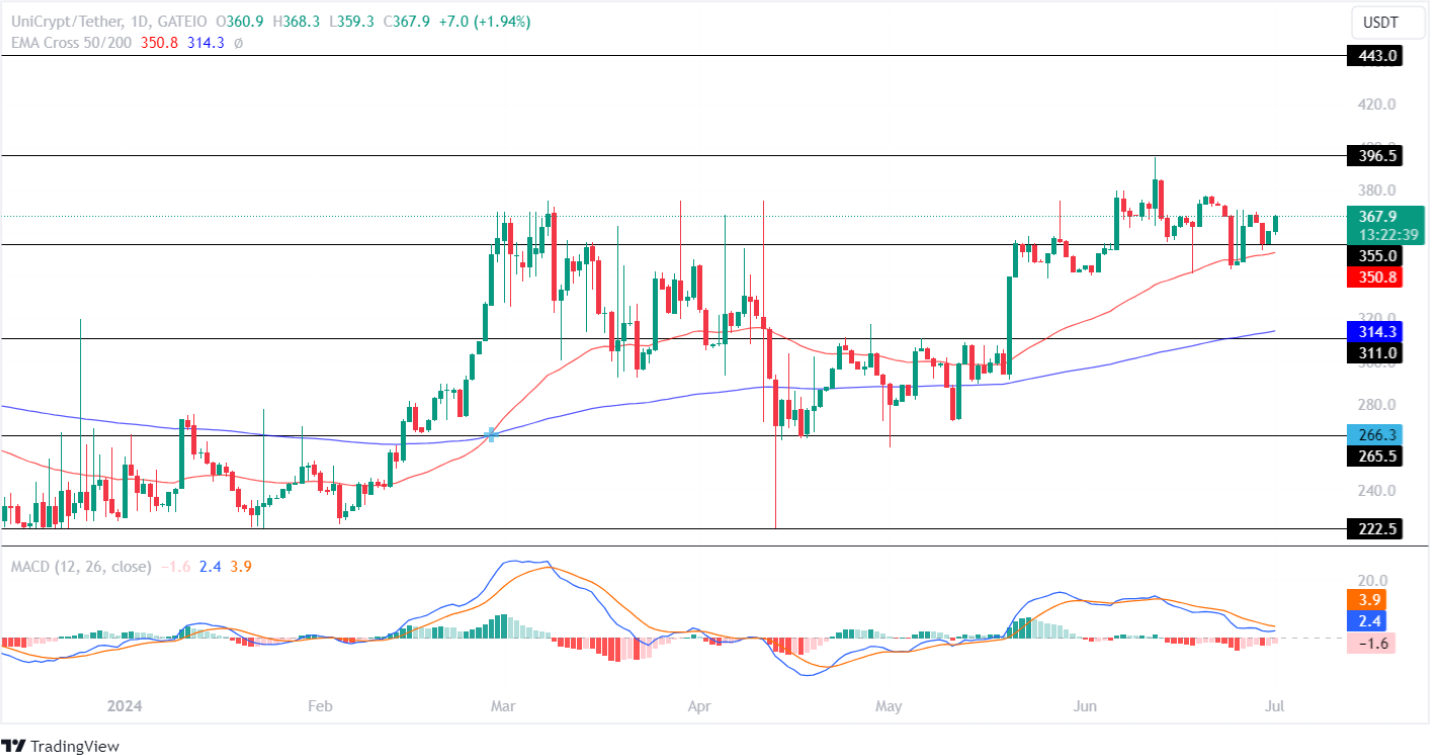Click the 2024 label on time axis

point(124,706)
